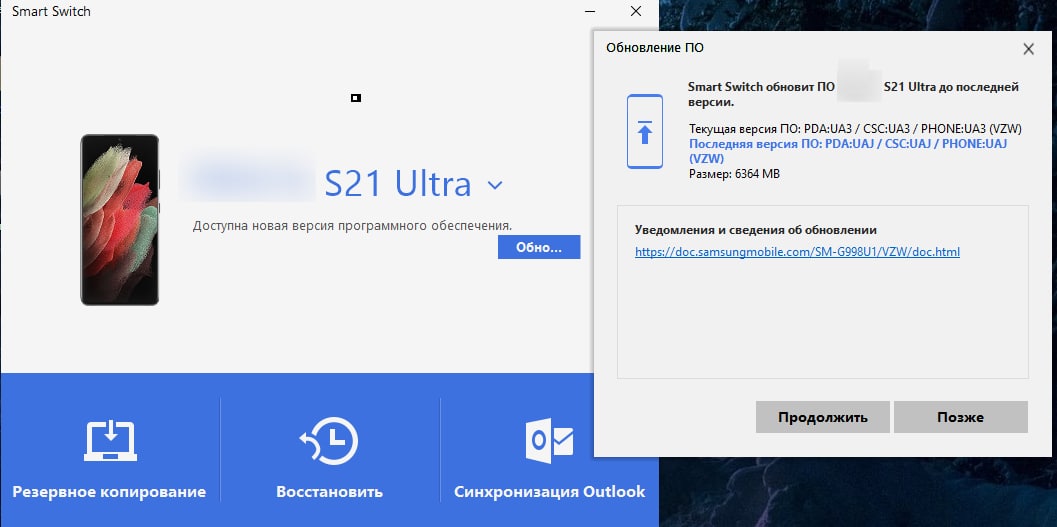Close the Smart Switch main window
1057x527 pixels.
[x=636, y=11]
